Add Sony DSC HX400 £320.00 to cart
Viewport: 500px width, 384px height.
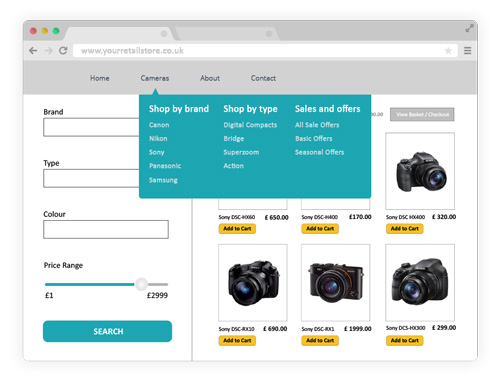coord(405,229)
